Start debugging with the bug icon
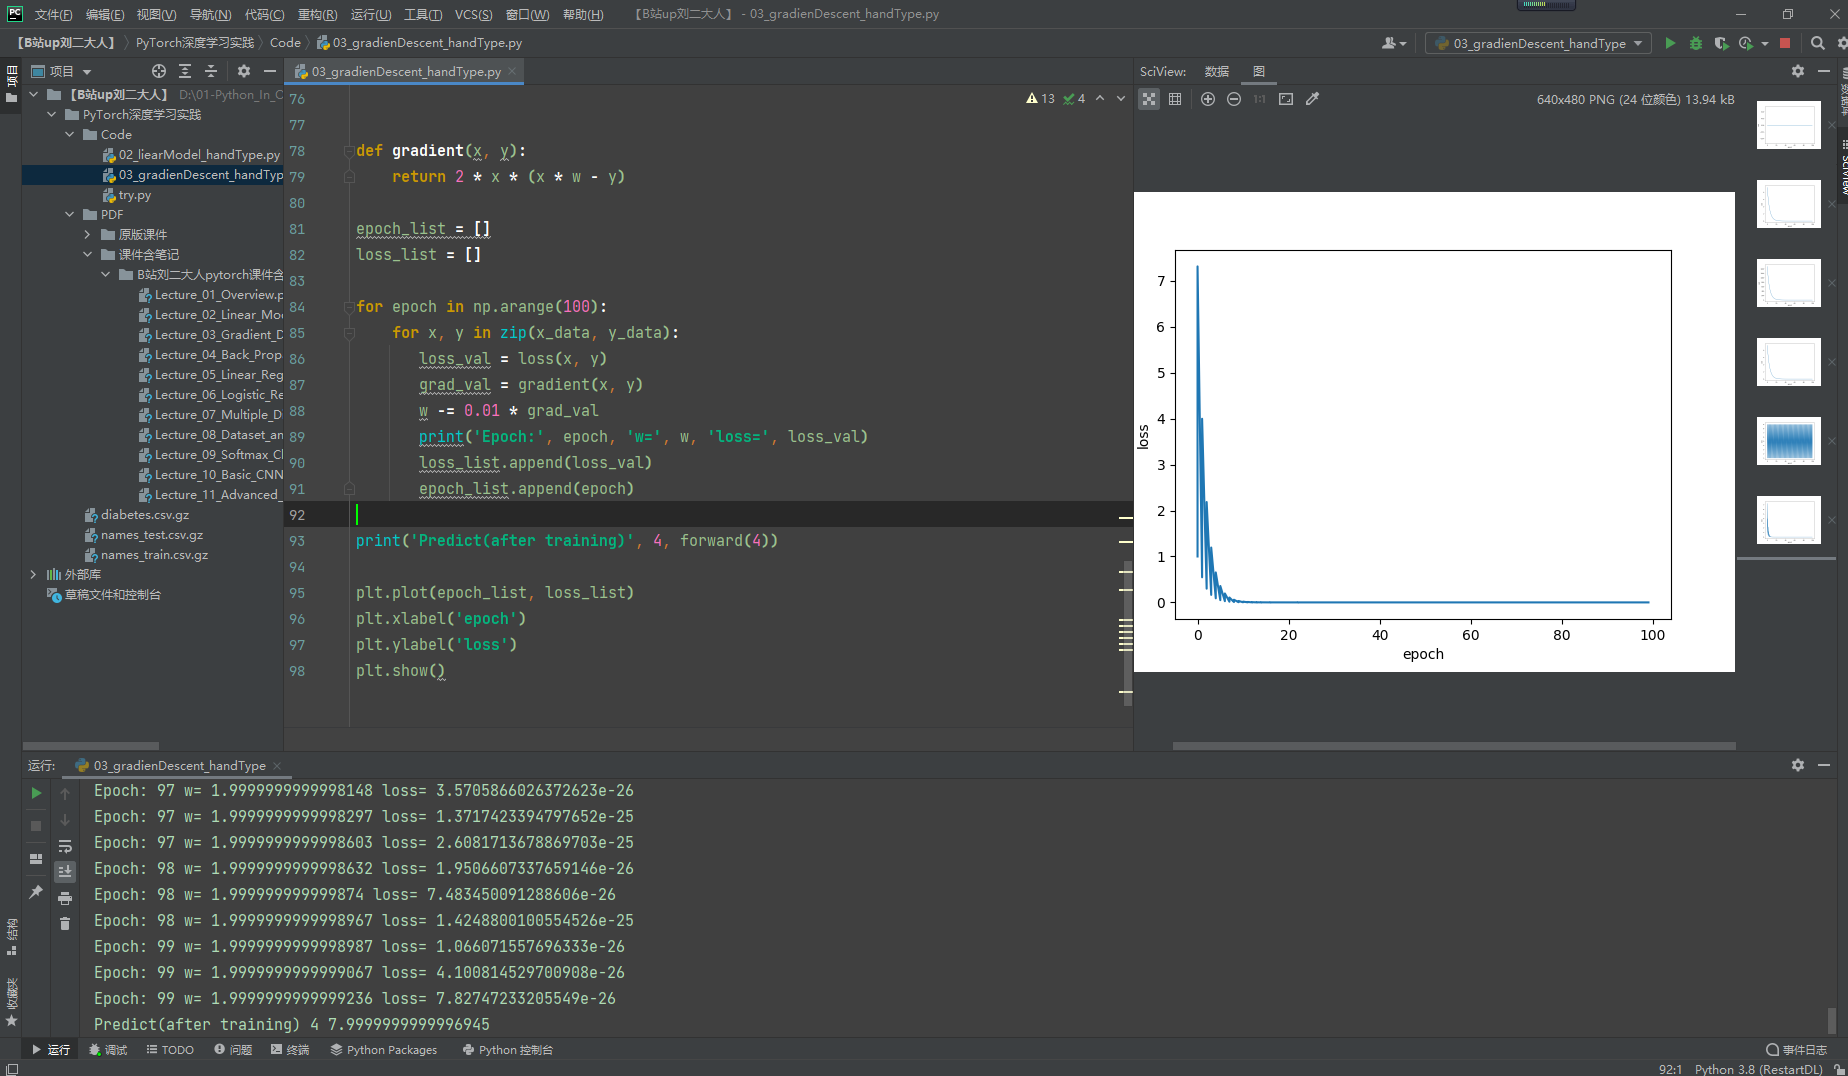This screenshot has height=1076, width=1848. [x=1696, y=43]
